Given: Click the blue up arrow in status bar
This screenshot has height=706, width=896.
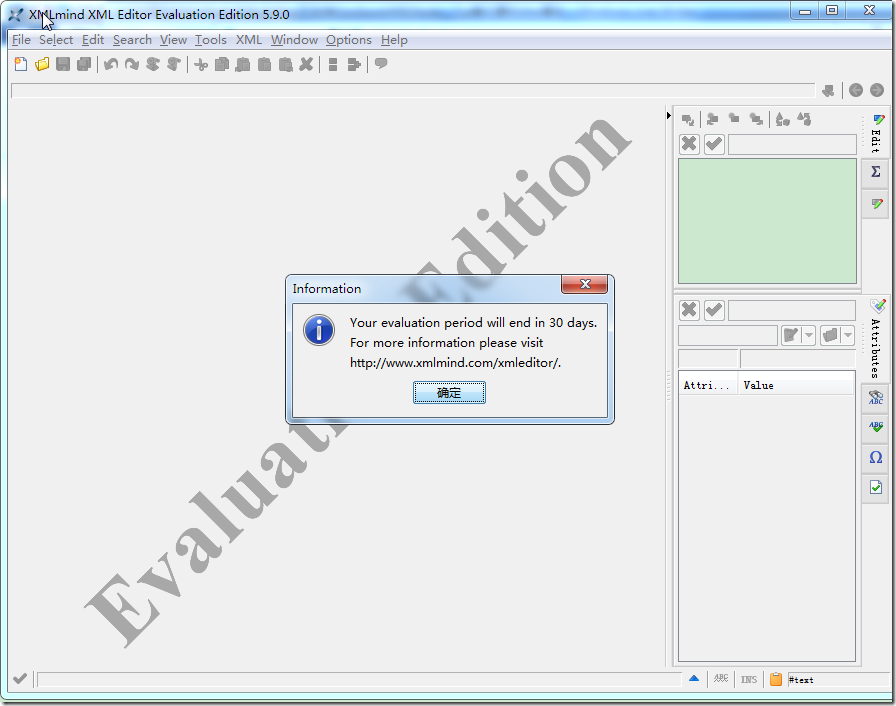Looking at the screenshot, I should [x=694, y=679].
